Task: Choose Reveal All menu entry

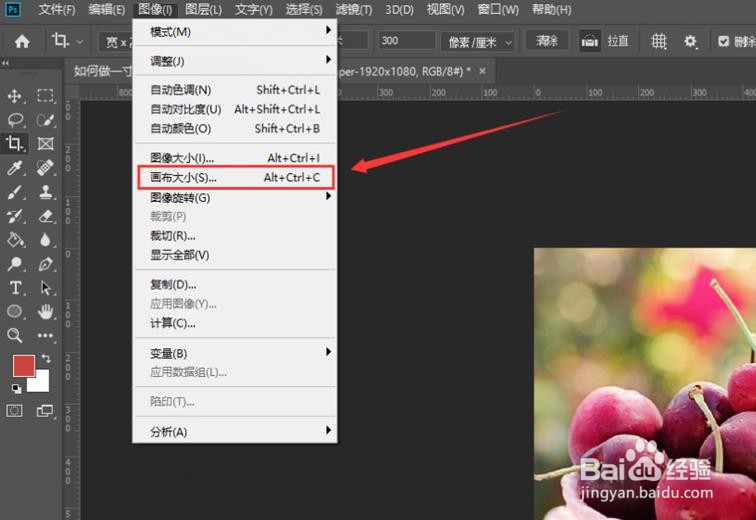Action: pos(235,255)
